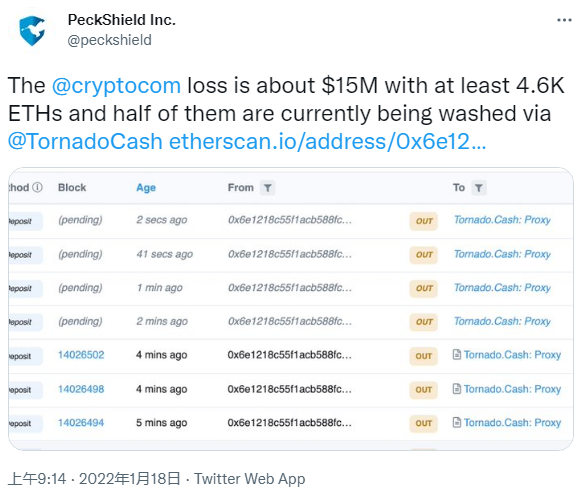Open block 14026494 link

(x=81, y=422)
